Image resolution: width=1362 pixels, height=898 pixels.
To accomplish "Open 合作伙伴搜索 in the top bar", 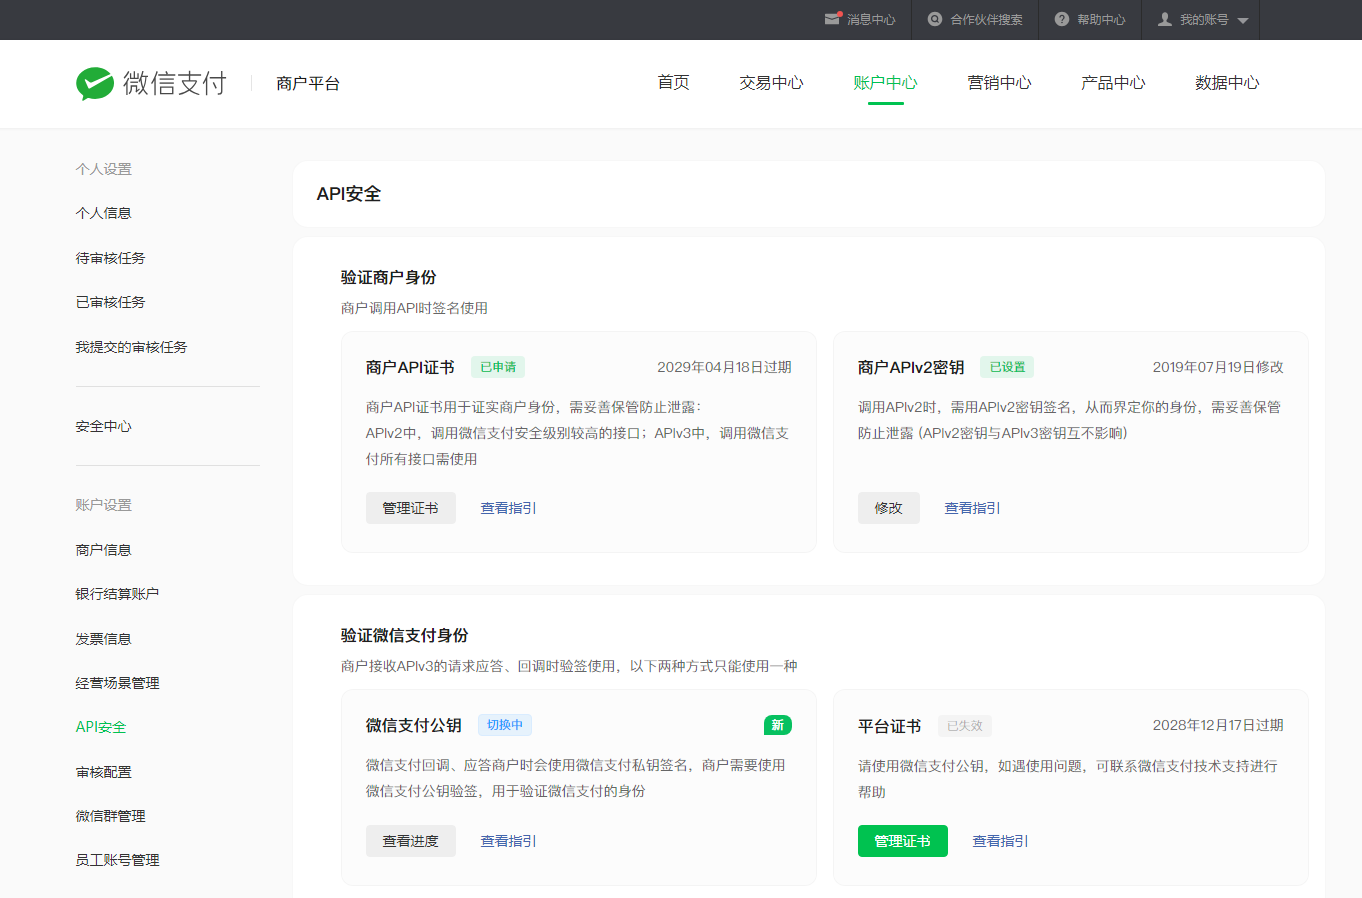I will [986, 20].
